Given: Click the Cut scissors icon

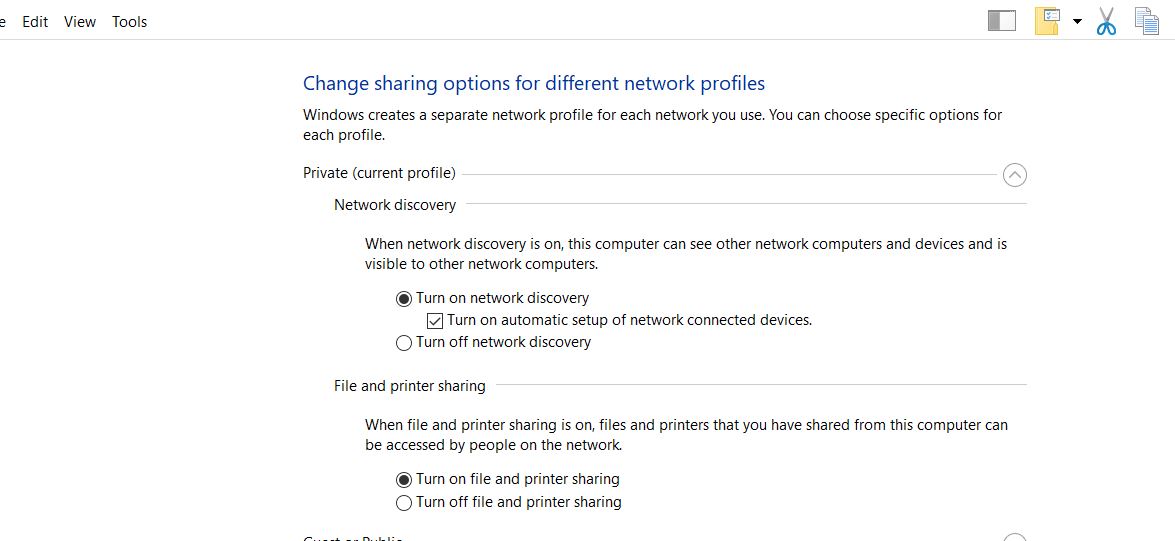Looking at the screenshot, I should point(1106,21).
